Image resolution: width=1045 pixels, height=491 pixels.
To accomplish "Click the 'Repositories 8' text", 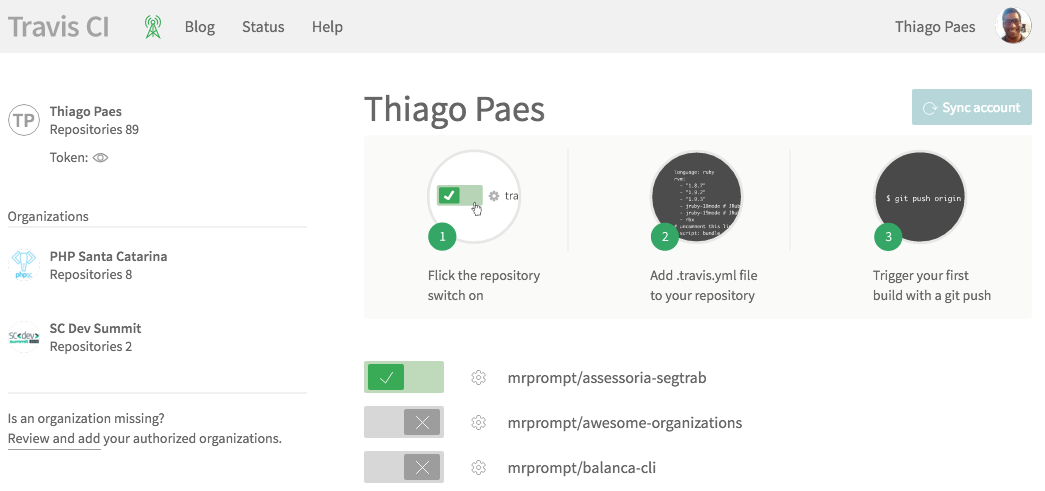I will click(x=91, y=274).
